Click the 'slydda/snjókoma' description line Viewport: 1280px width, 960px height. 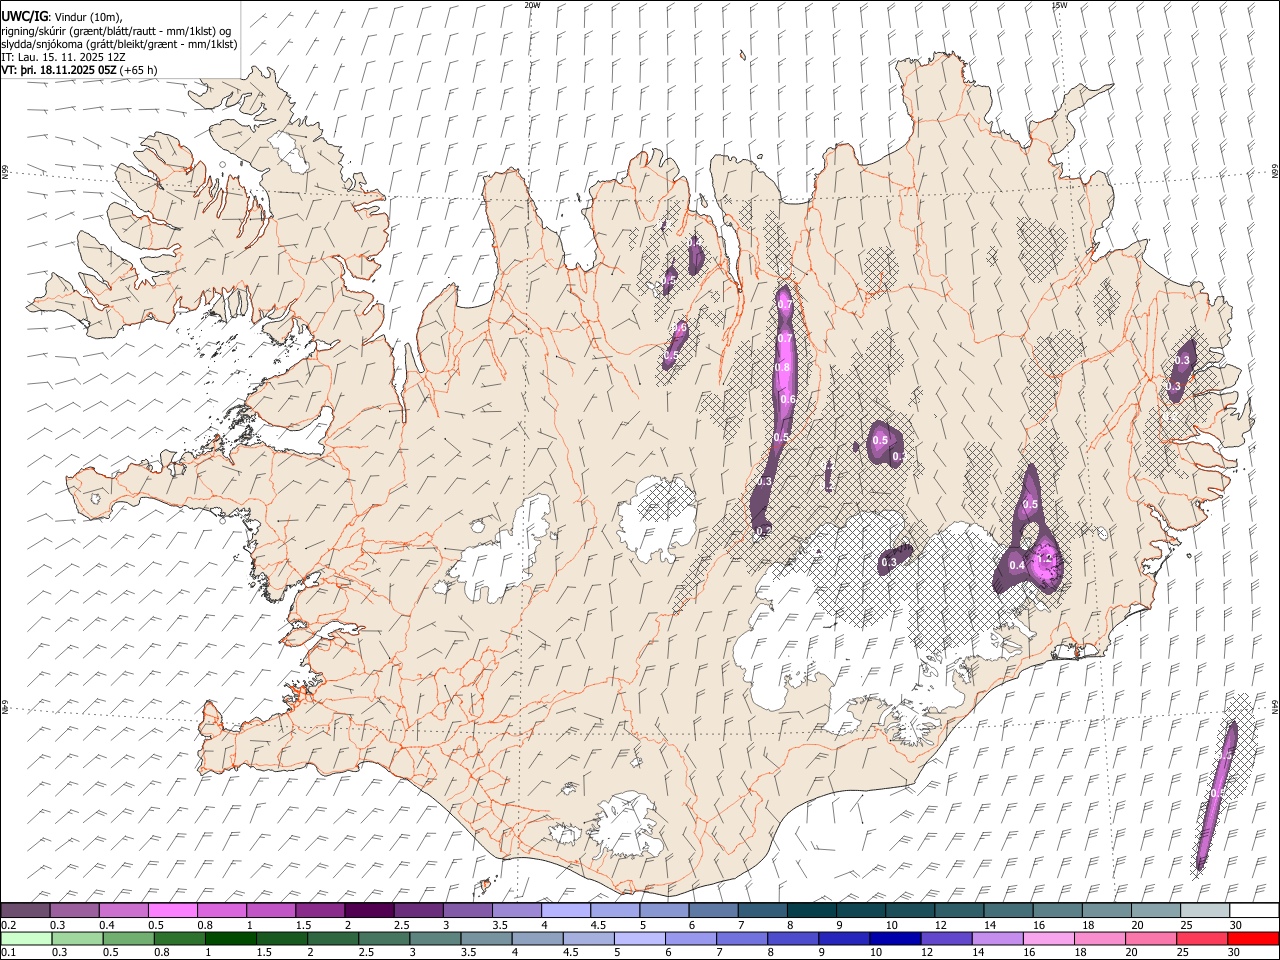click(x=119, y=44)
